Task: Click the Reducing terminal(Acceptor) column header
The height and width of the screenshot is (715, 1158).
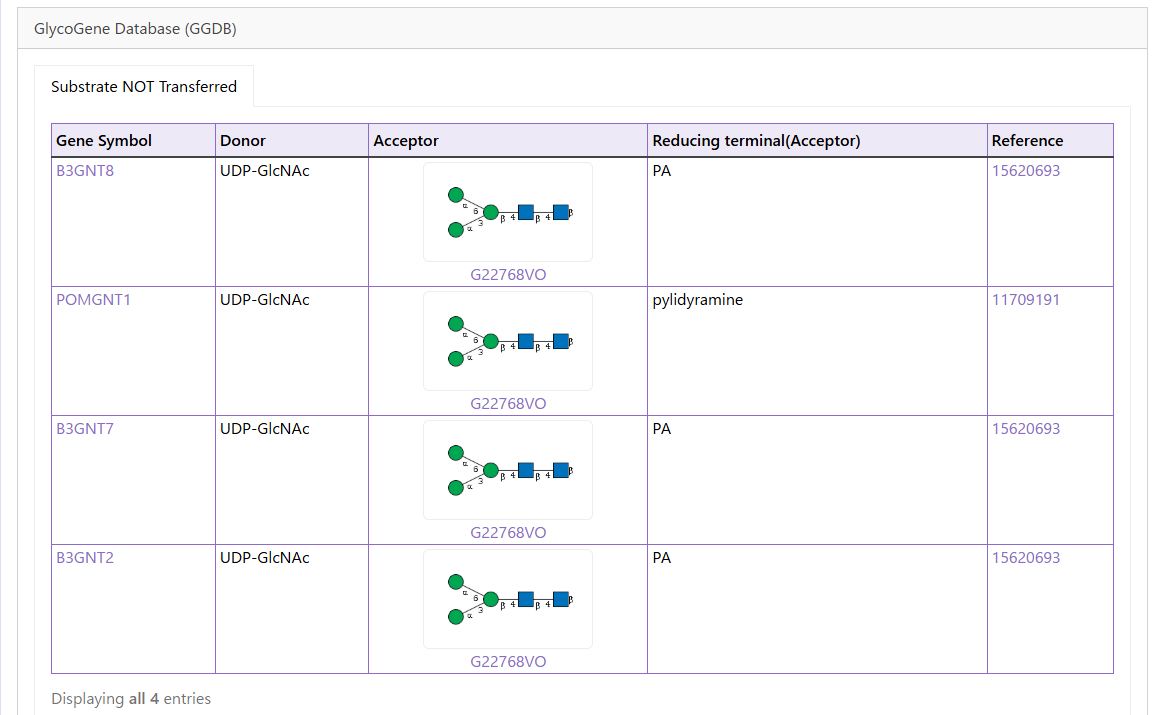Action: [756, 141]
